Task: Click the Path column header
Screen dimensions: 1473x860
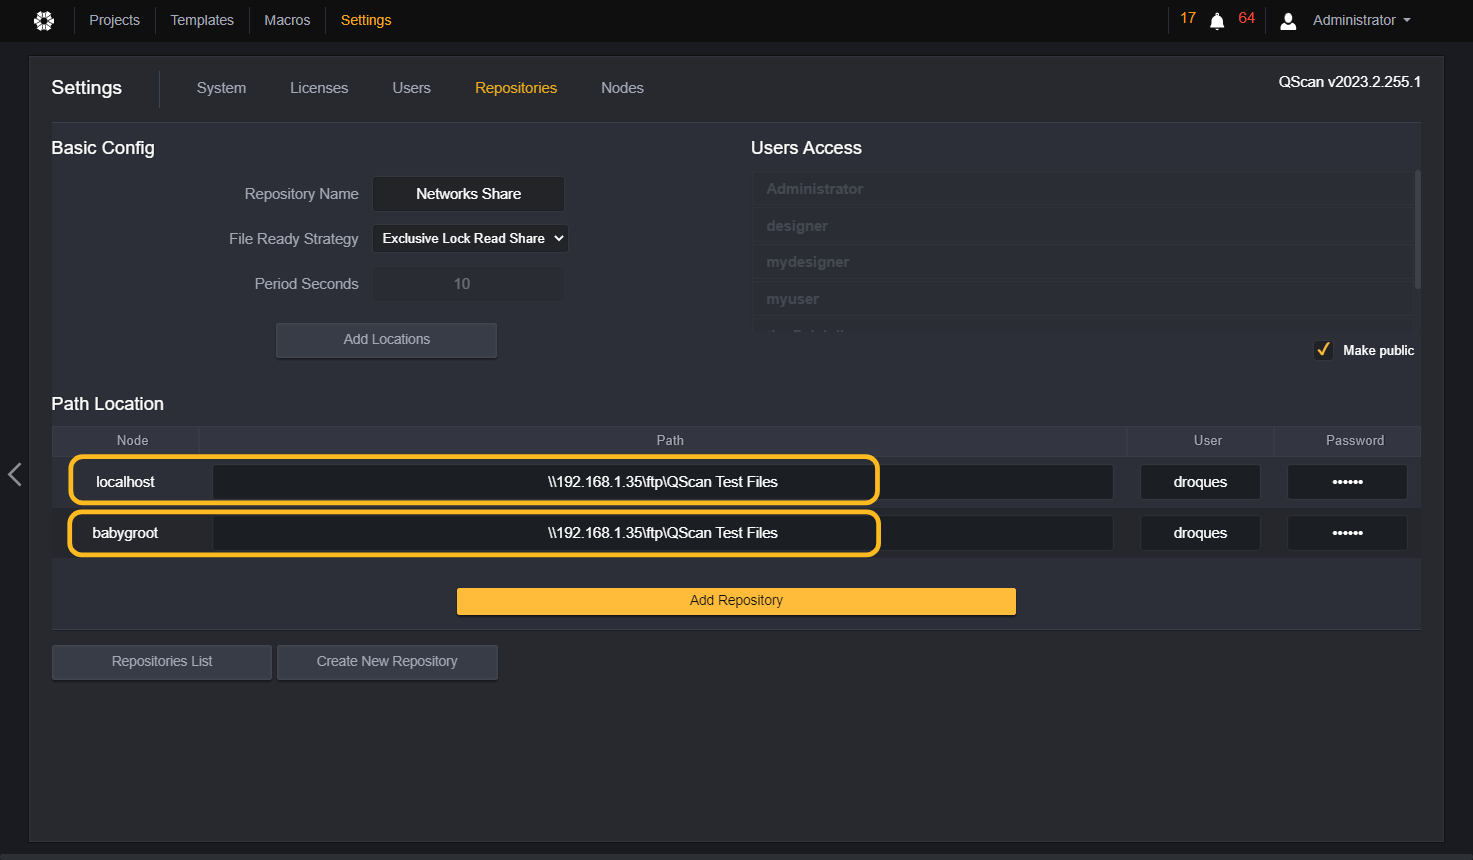Action: pos(663,441)
